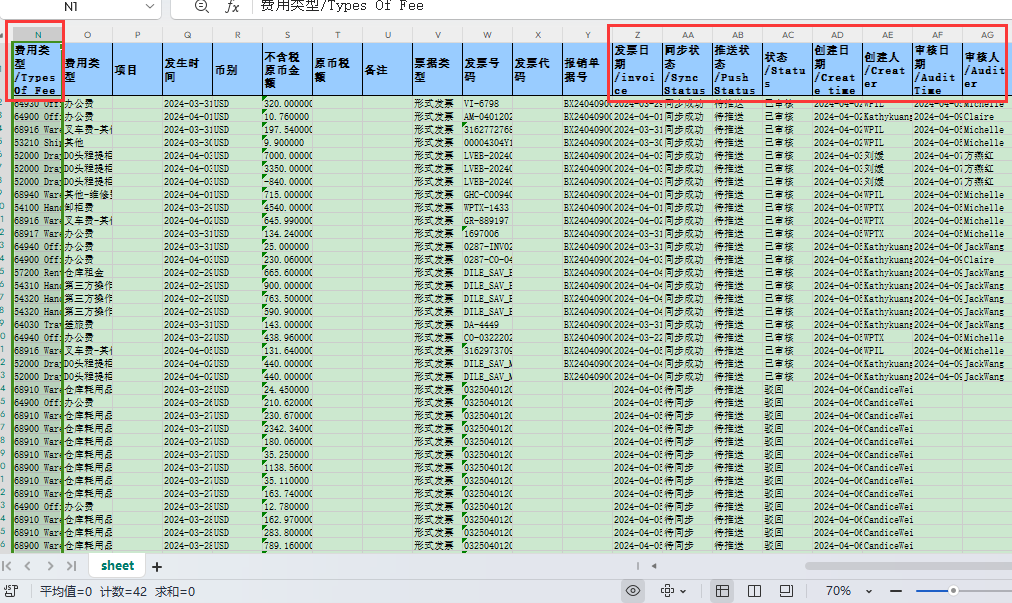Click status bar 平均值=0 entry
The width and height of the screenshot is (1012, 603).
click(66, 591)
